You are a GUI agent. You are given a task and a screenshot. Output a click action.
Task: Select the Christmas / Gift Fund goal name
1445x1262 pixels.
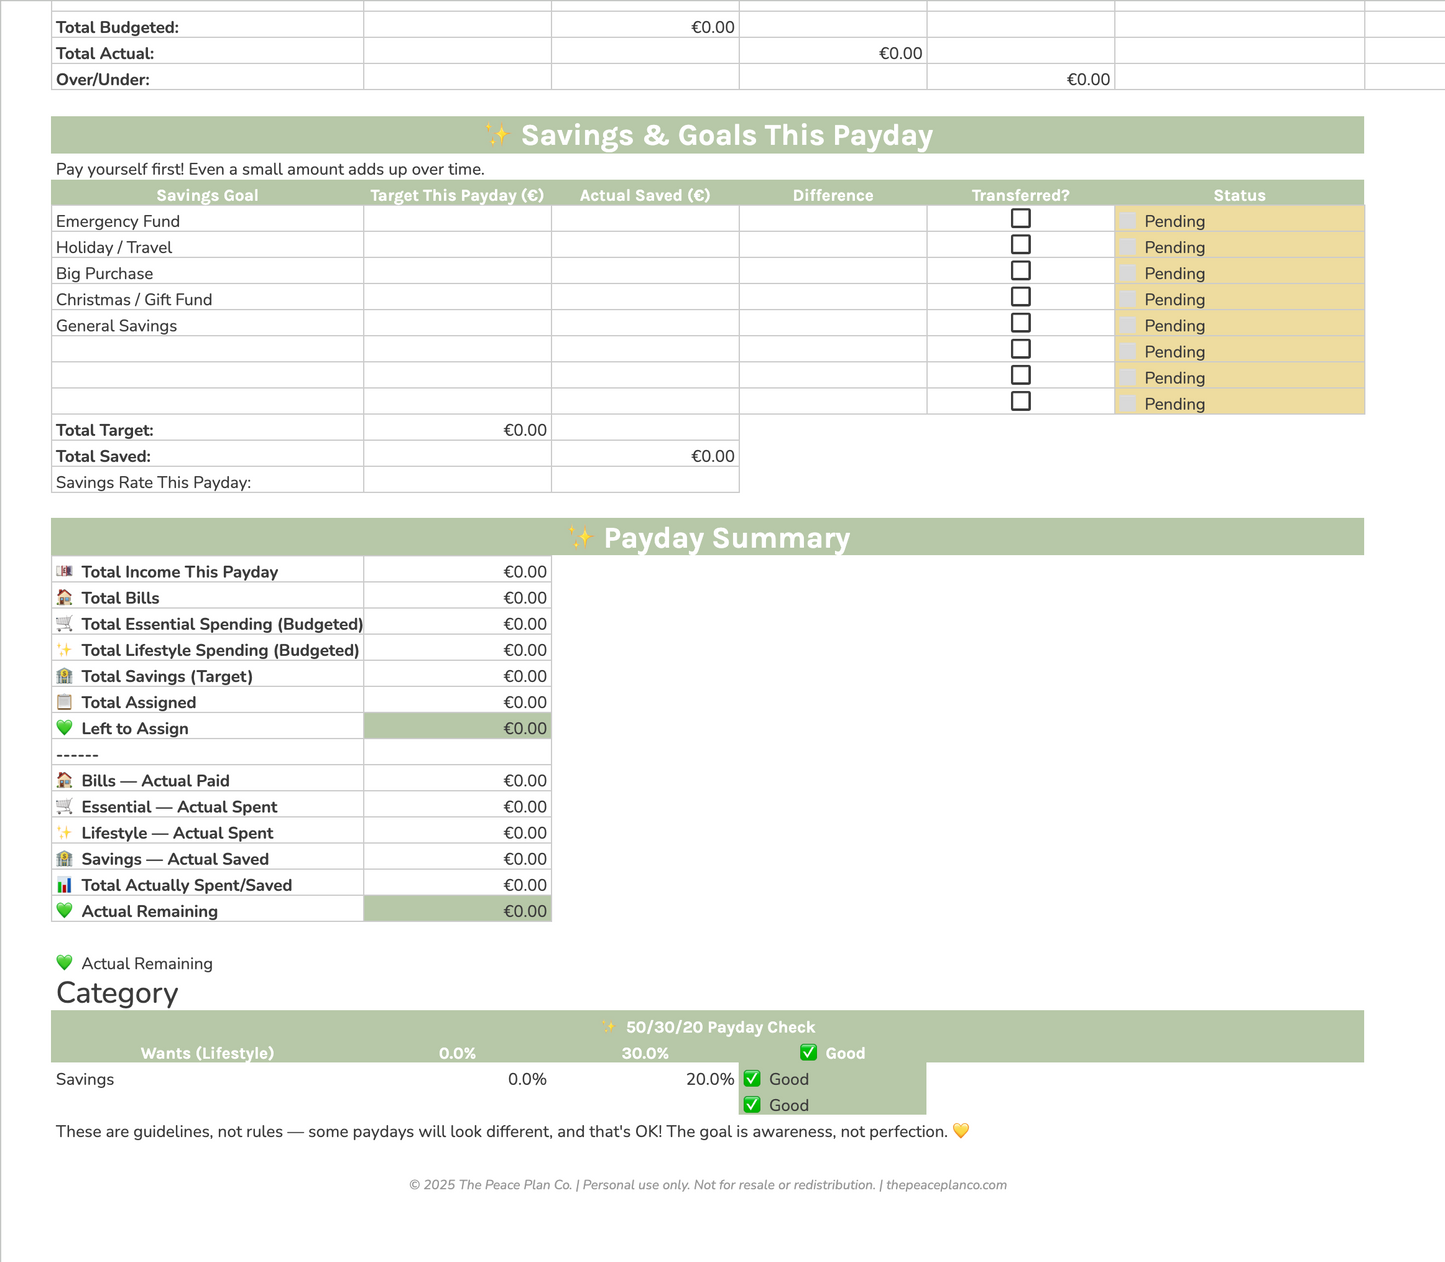pyautogui.click(x=207, y=297)
